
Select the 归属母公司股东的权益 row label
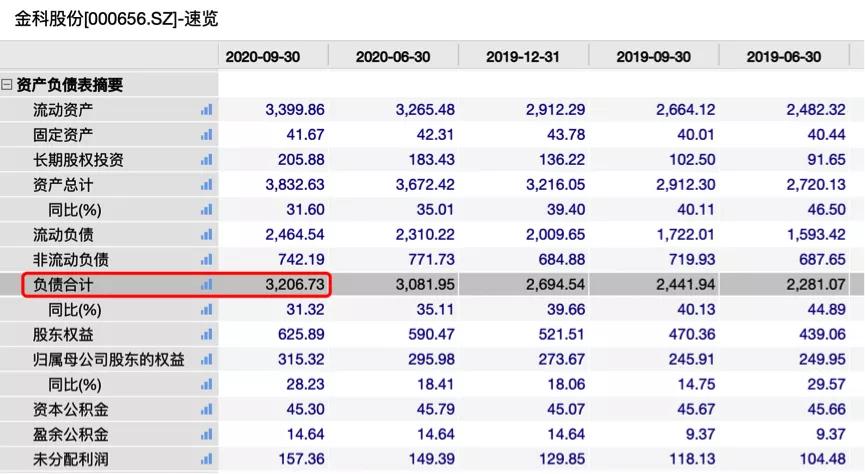point(108,360)
